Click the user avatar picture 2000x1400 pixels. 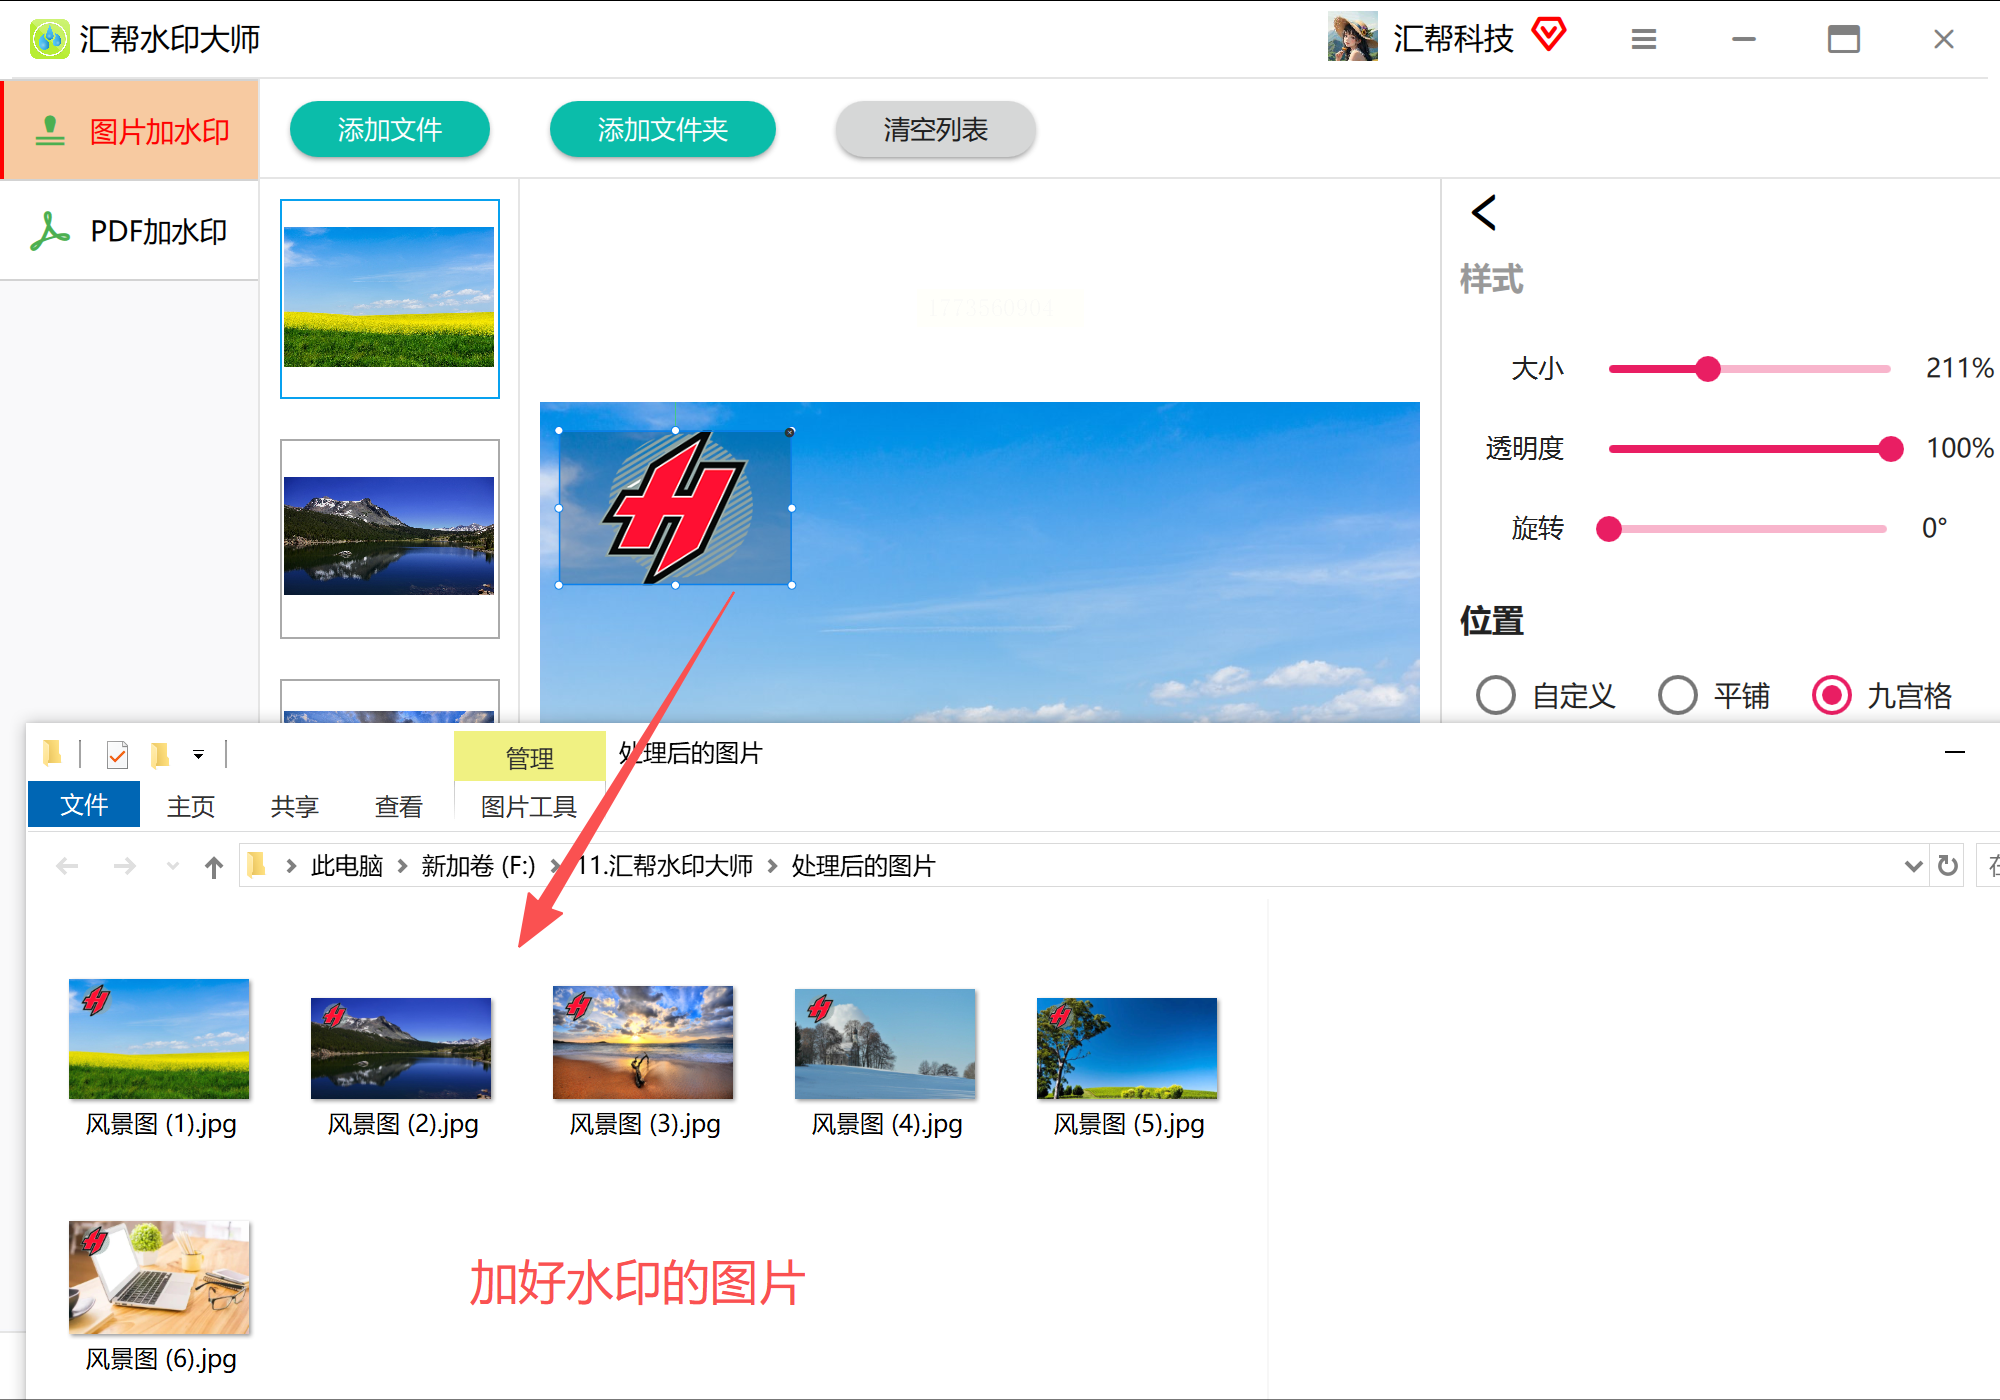[x=1352, y=38]
